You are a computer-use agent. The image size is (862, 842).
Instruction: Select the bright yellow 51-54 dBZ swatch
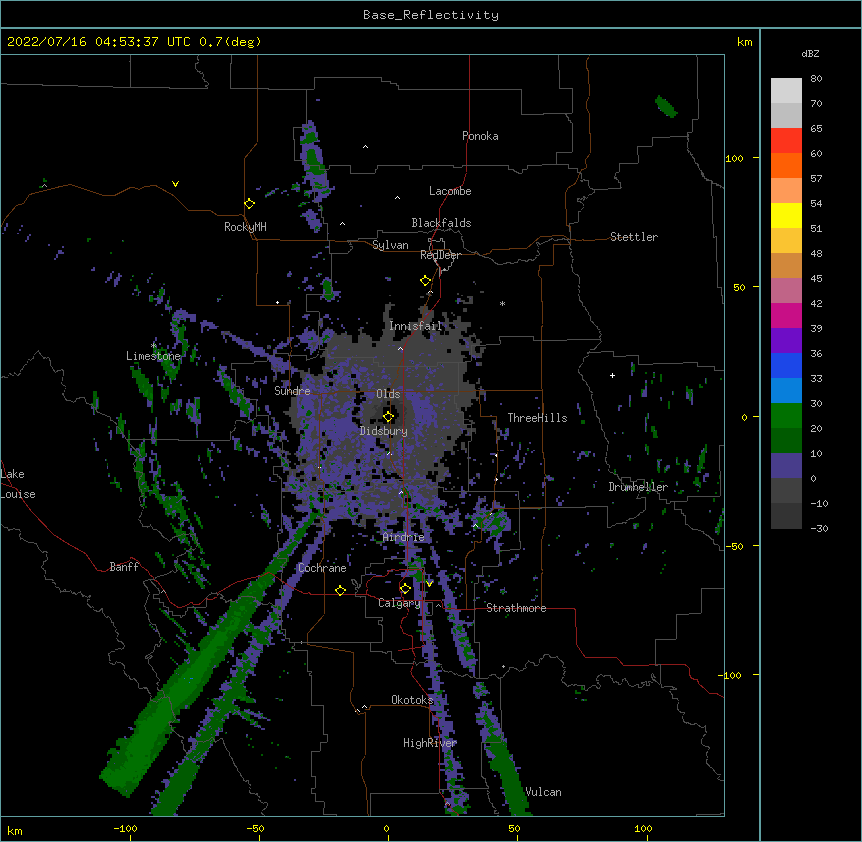pyautogui.click(x=786, y=215)
